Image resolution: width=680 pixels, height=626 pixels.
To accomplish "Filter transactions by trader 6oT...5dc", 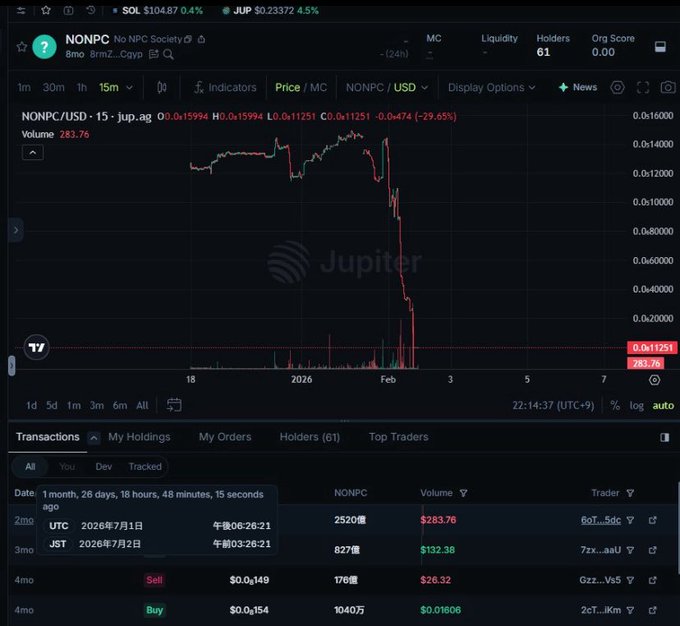I will pyautogui.click(x=631, y=520).
